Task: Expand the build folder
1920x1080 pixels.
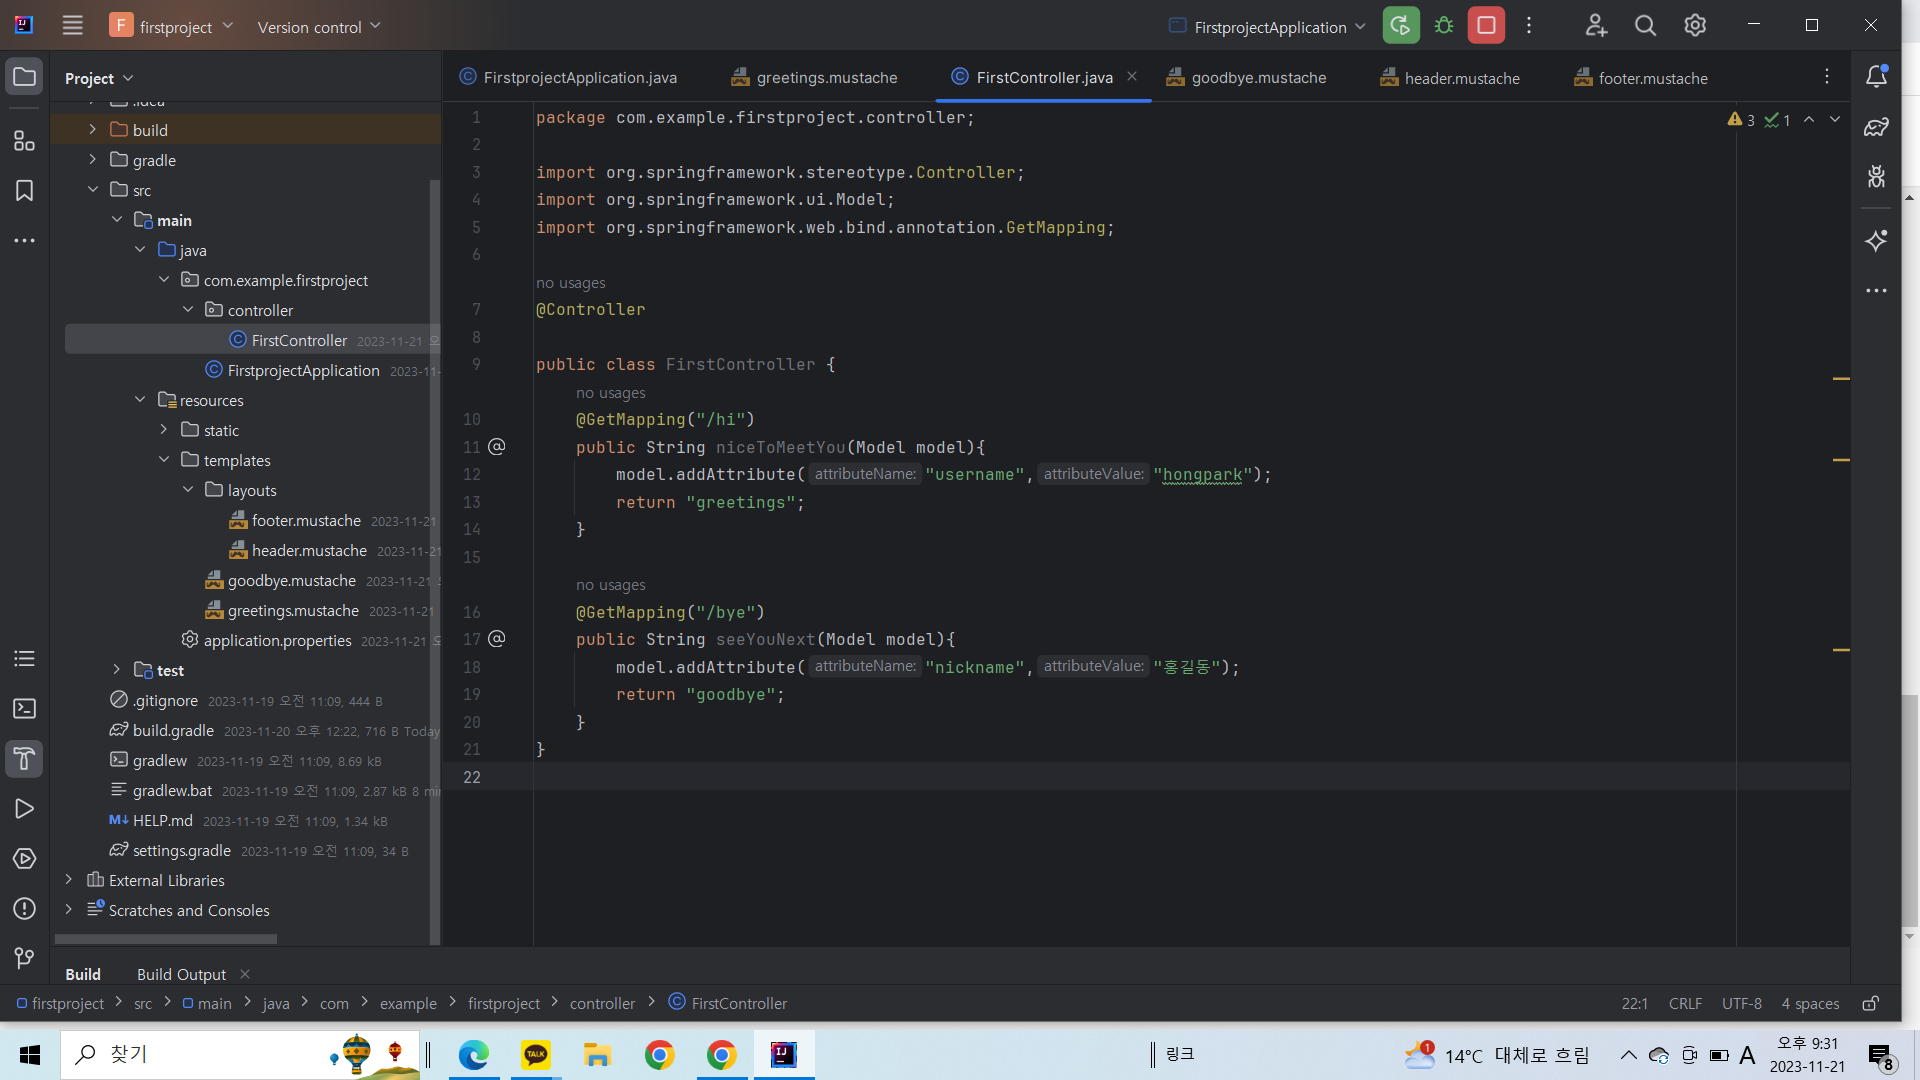Action: pos(92,130)
